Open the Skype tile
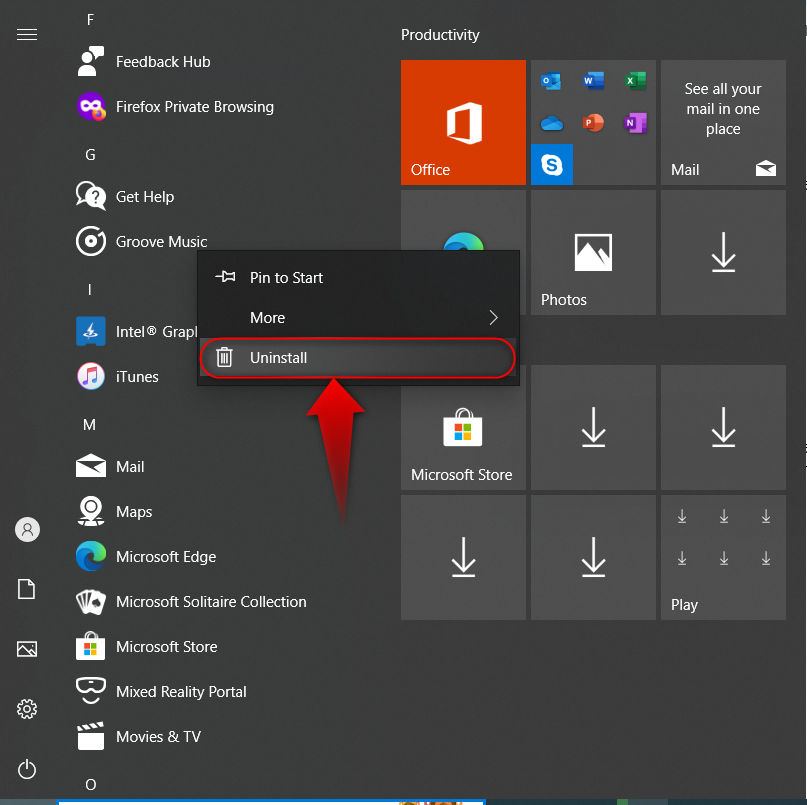The height and width of the screenshot is (805, 807). [x=552, y=165]
